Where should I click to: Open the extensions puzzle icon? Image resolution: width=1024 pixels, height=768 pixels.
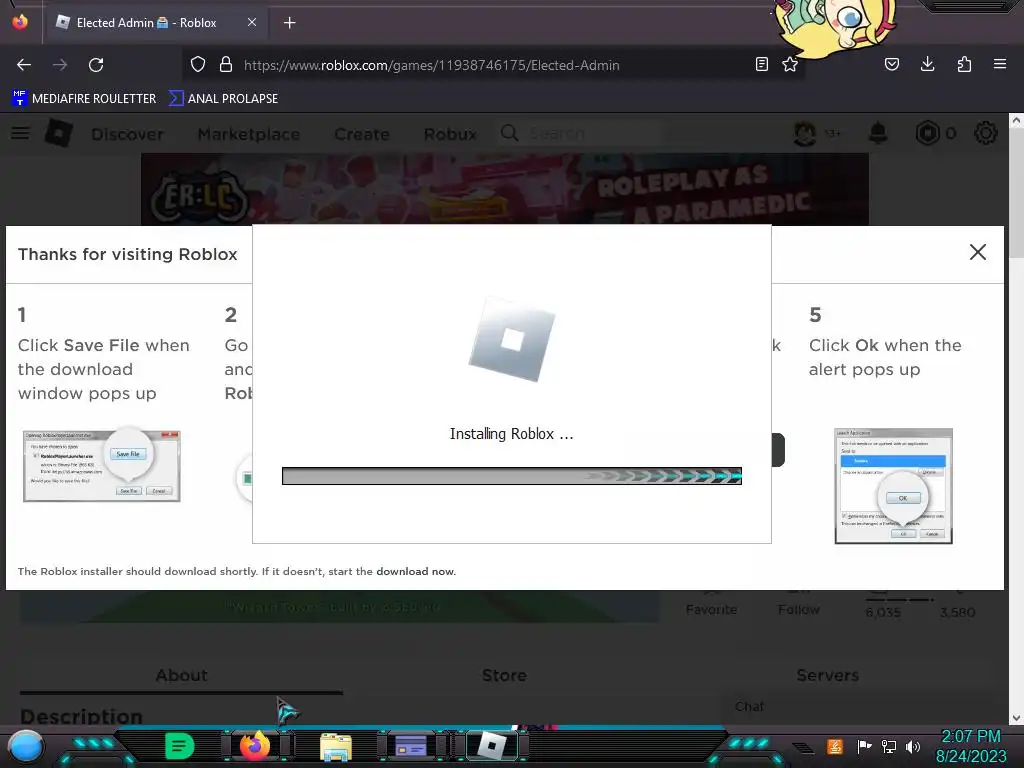tap(964, 65)
